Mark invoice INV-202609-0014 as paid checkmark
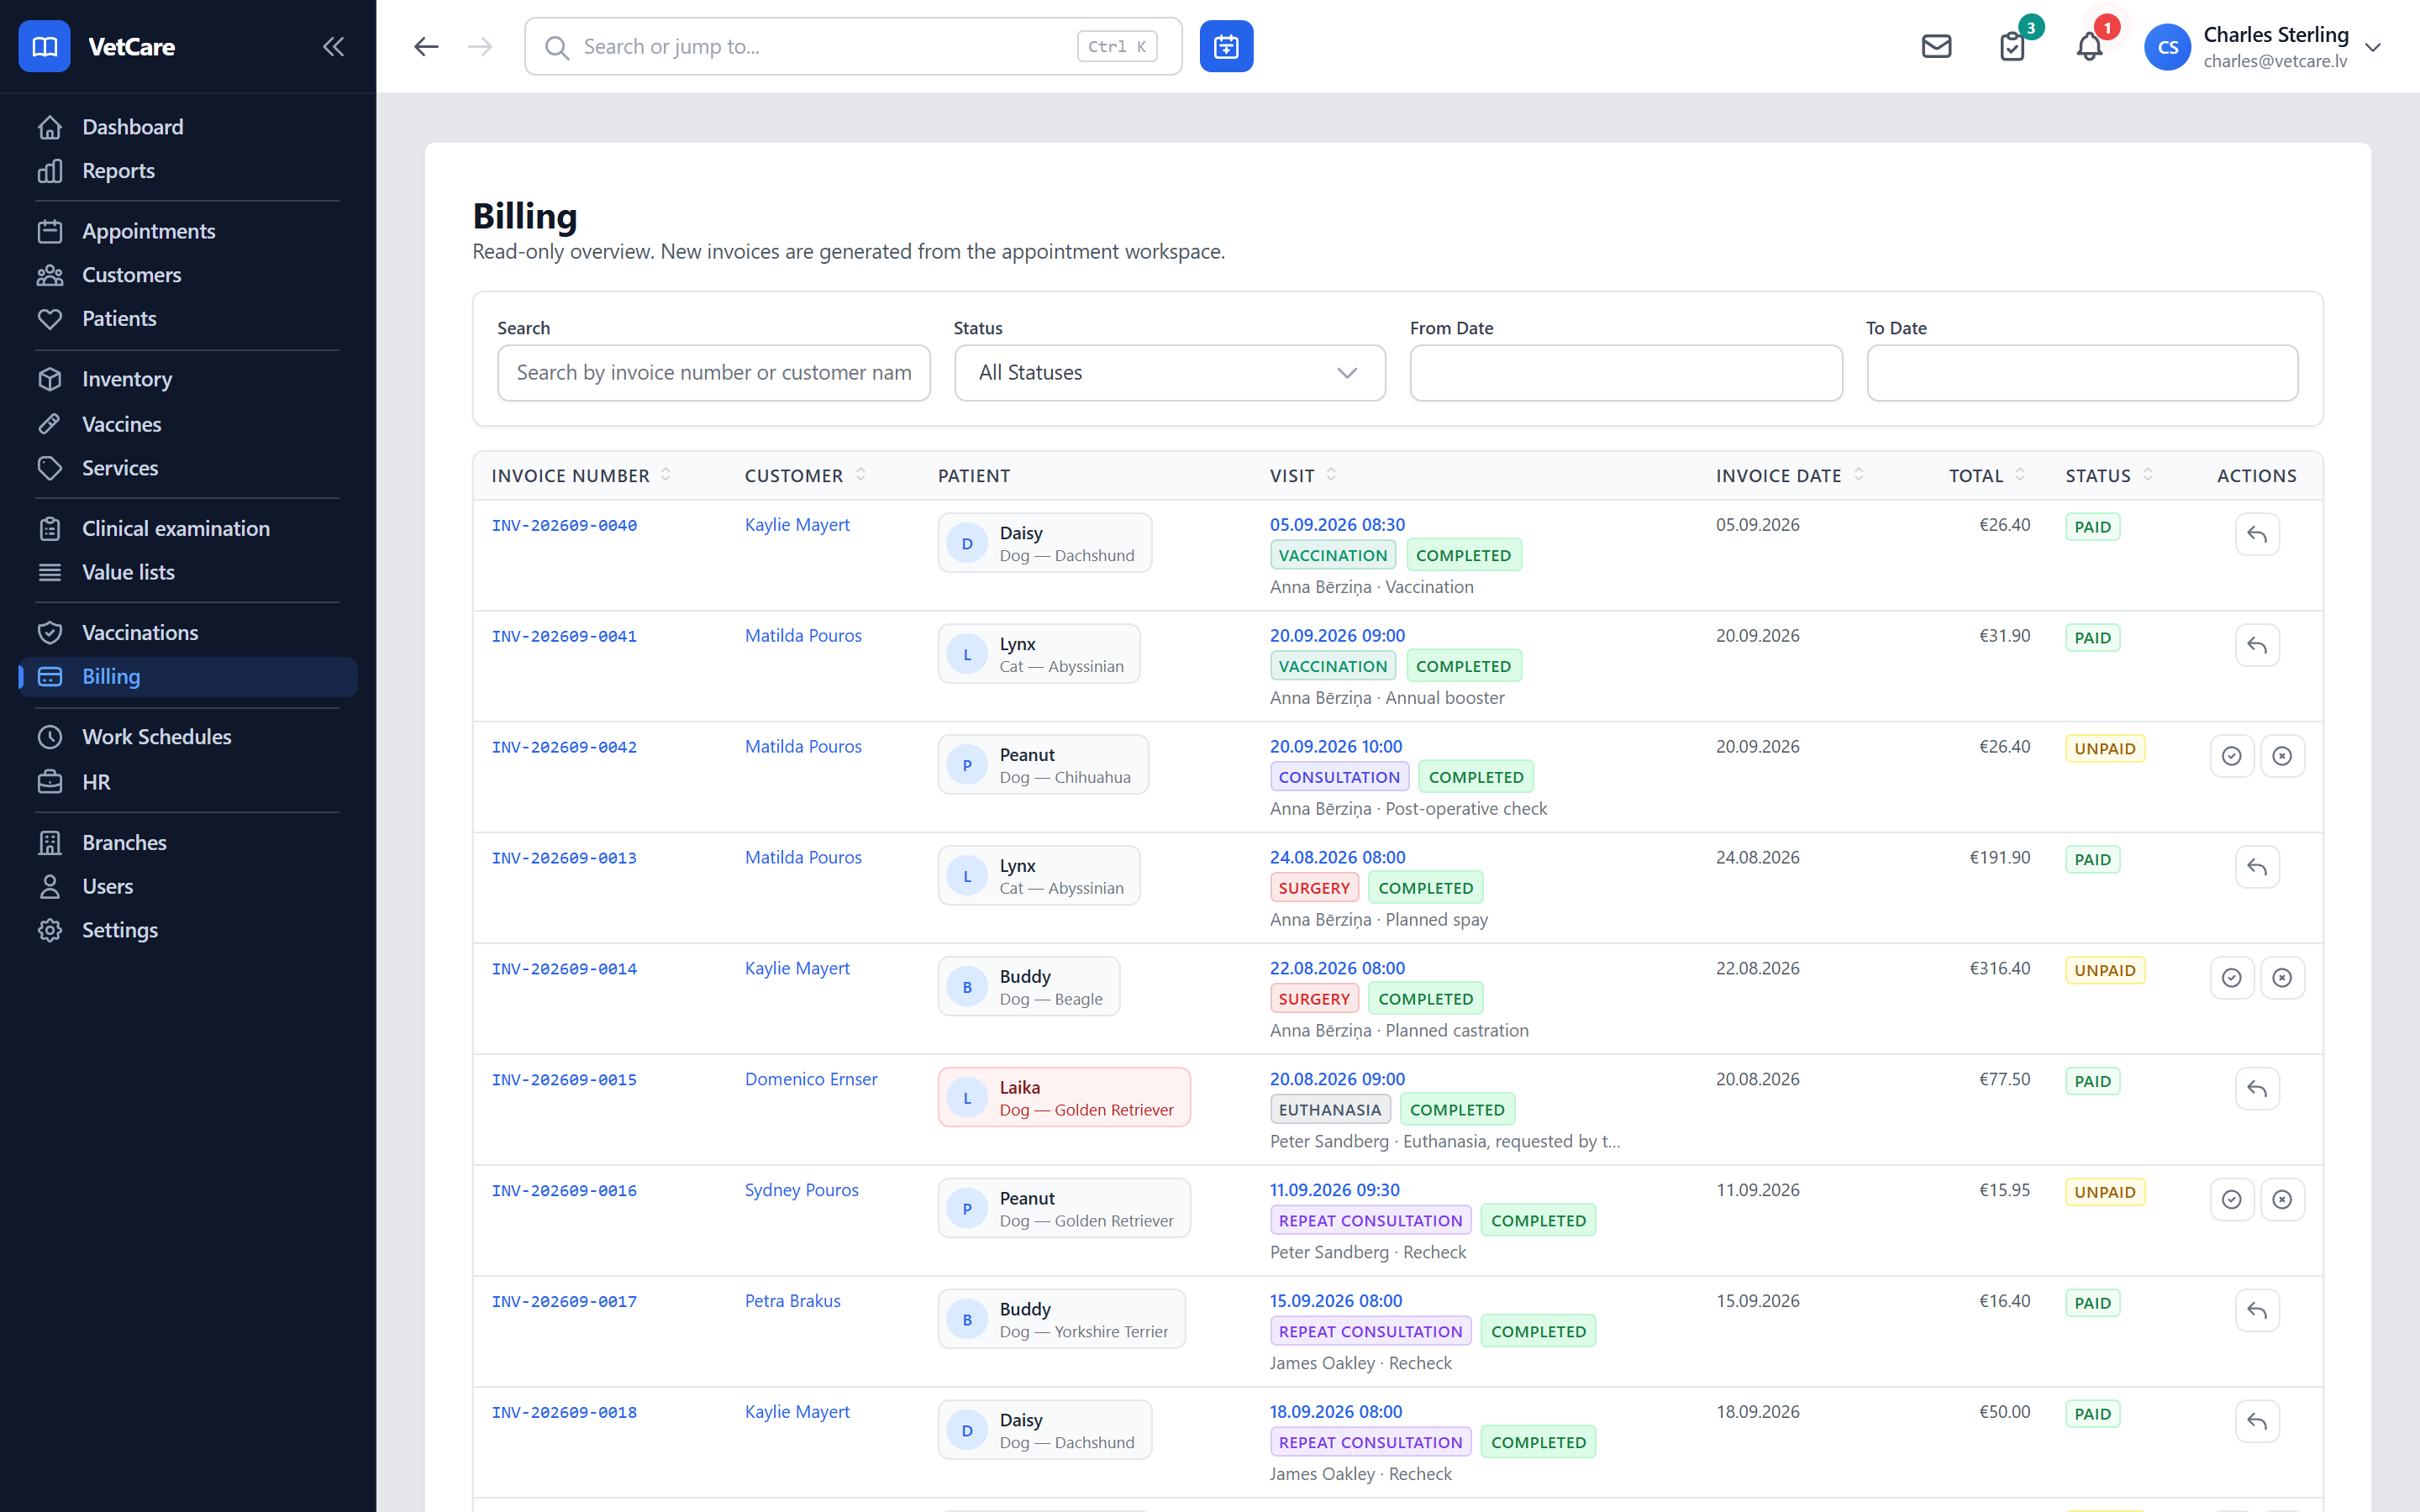The height and width of the screenshot is (1512, 2420). point(2231,978)
